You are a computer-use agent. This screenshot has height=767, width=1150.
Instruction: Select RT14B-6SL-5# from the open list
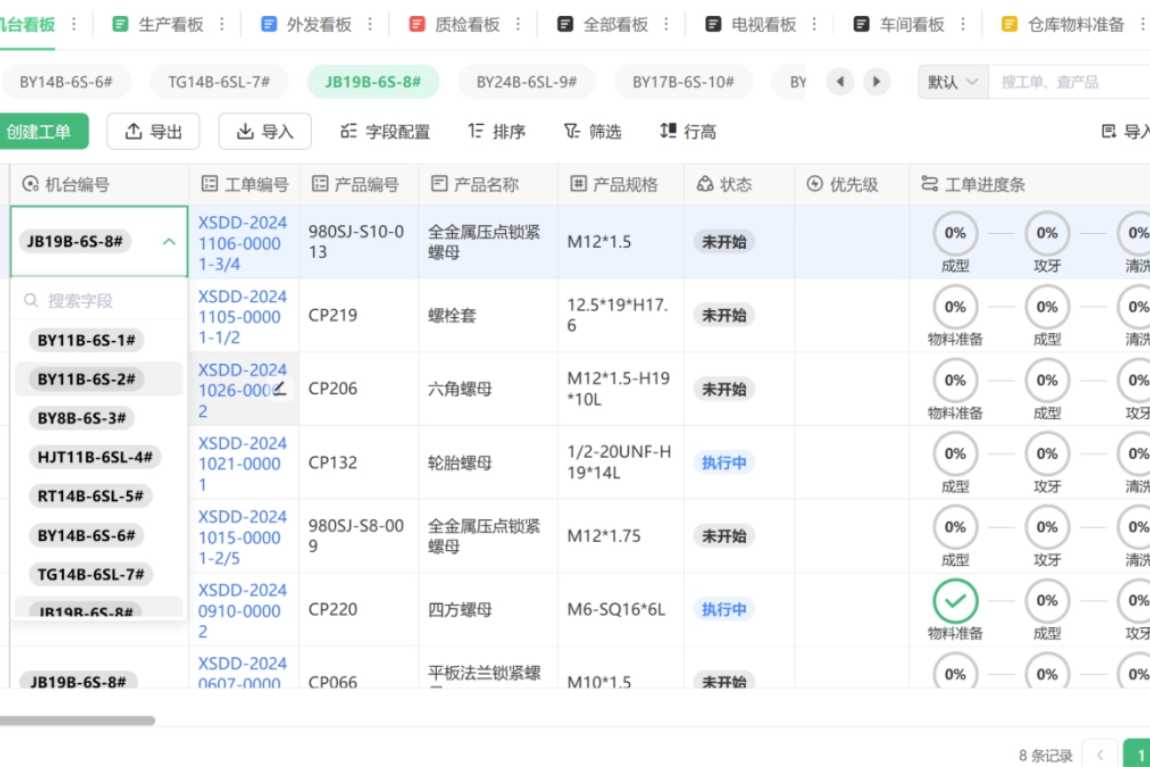(x=90, y=495)
